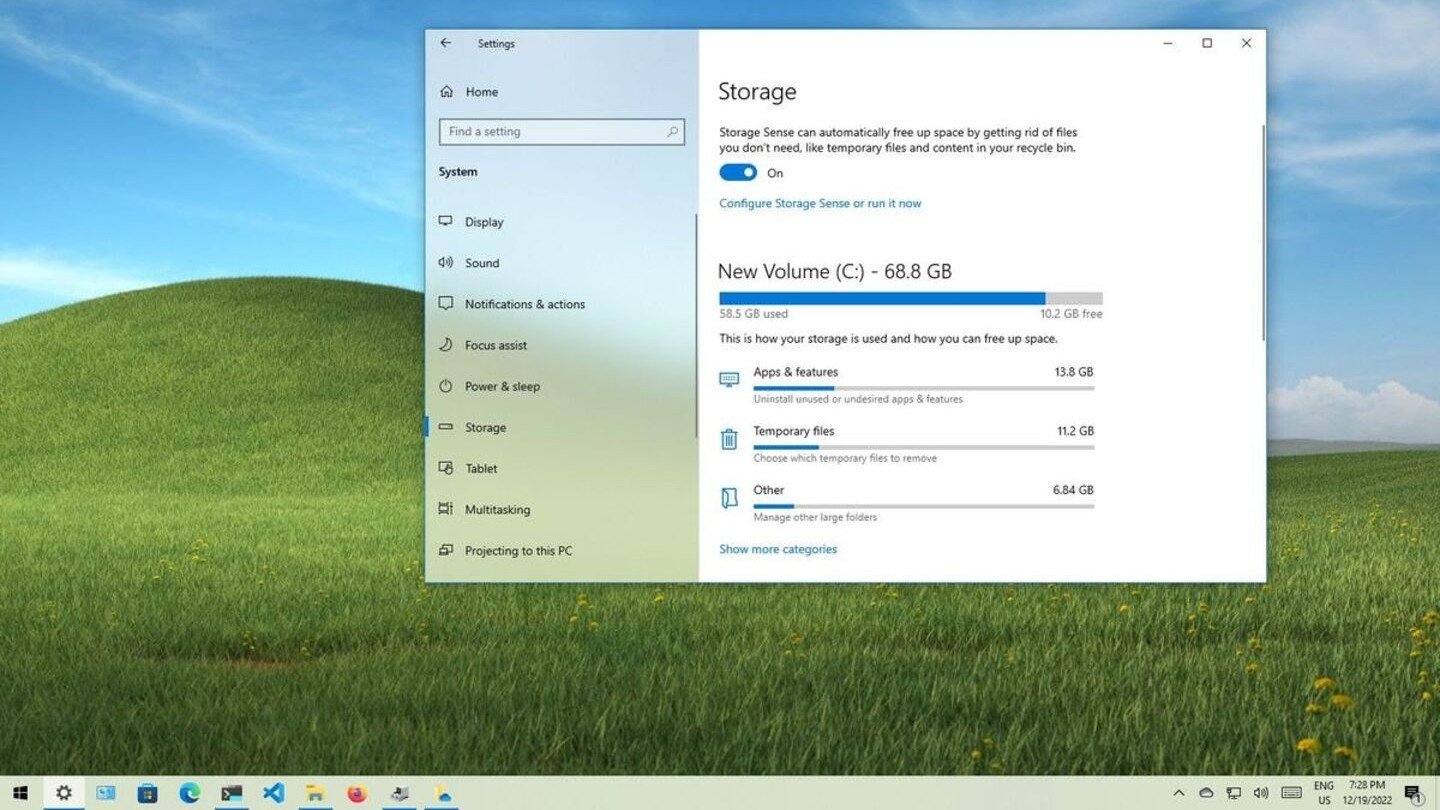The image size is (1440, 810).
Task: Click the Storage page vertical scrollbar
Action: click(x=1263, y=232)
